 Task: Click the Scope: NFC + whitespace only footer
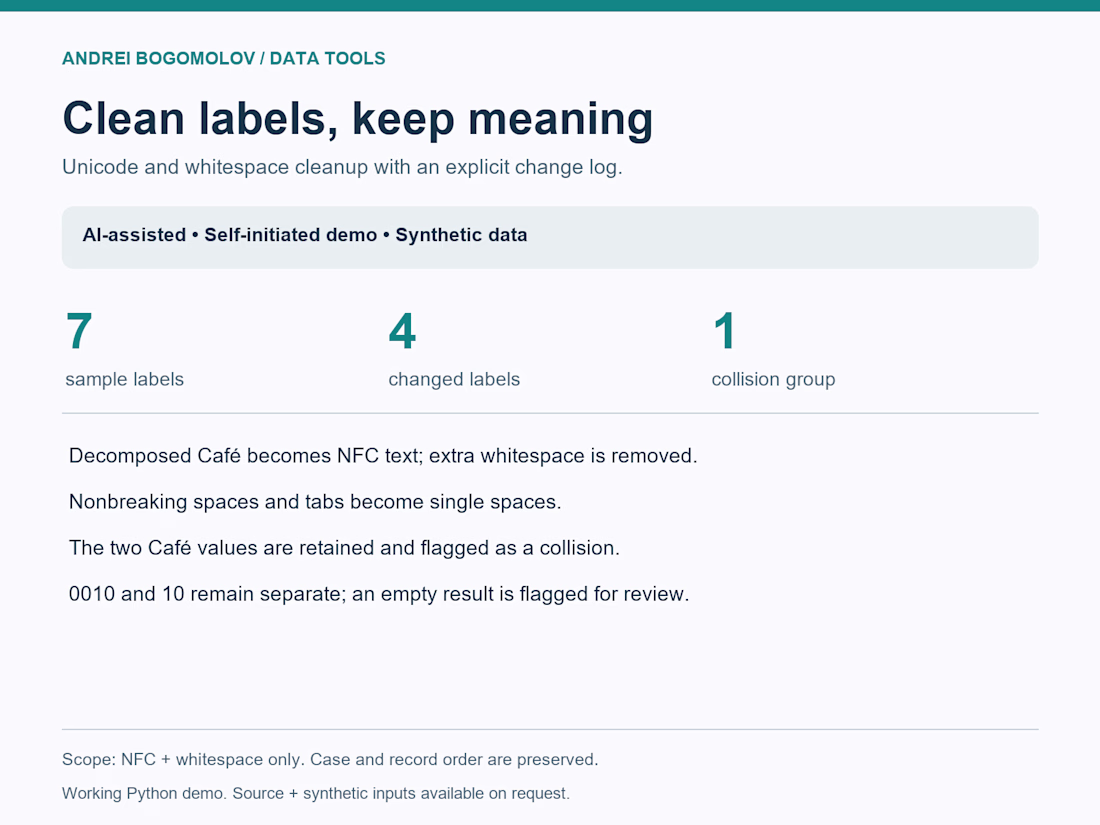tap(330, 760)
